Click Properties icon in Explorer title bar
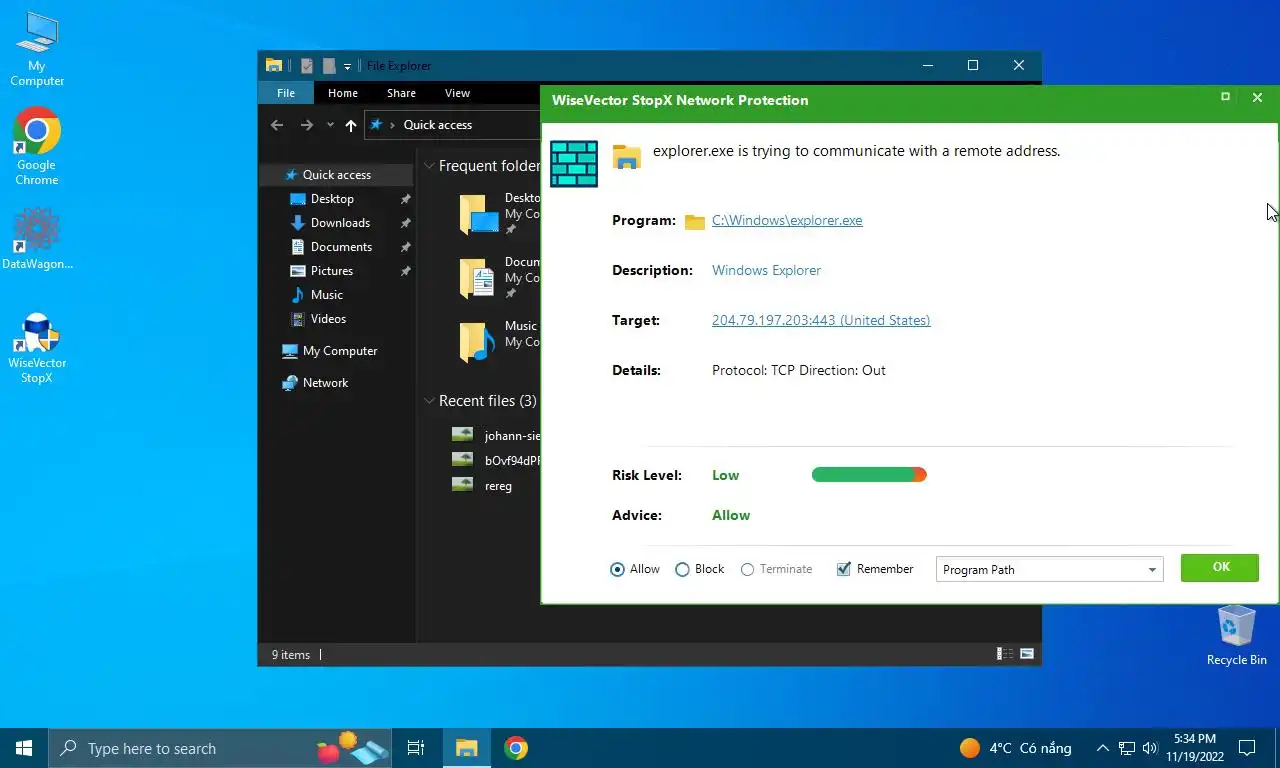 (x=307, y=66)
